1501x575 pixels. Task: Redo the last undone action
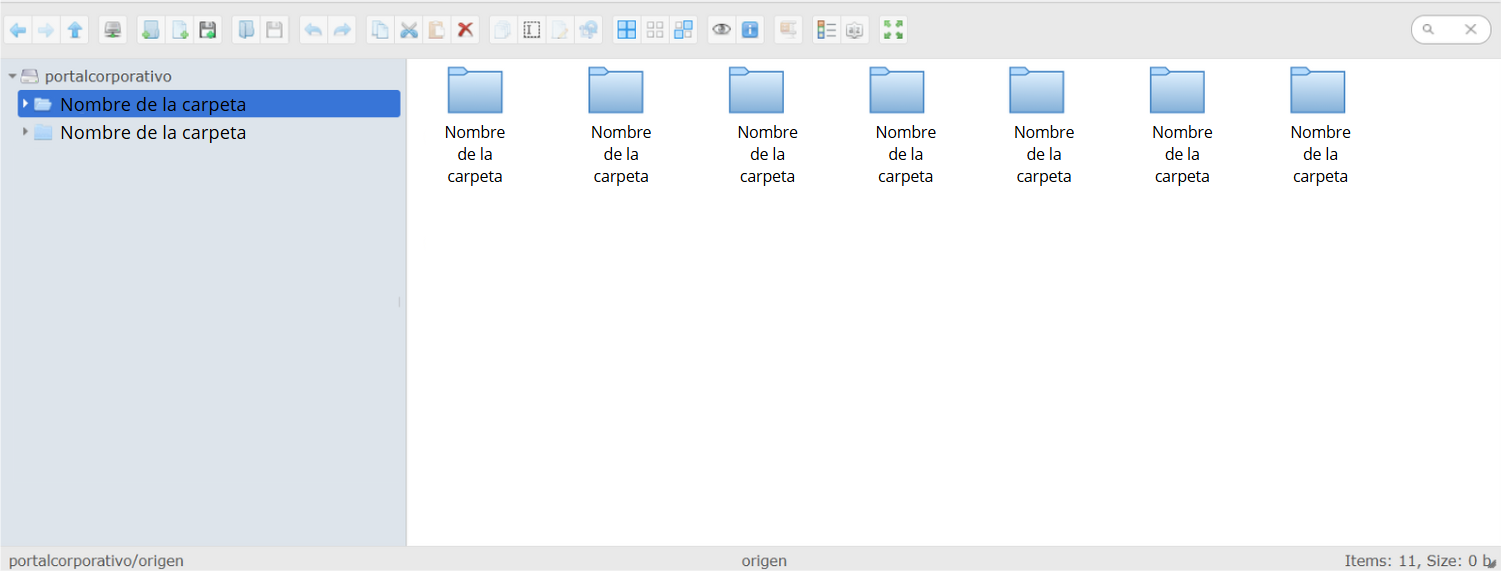click(x=342, y=30)
